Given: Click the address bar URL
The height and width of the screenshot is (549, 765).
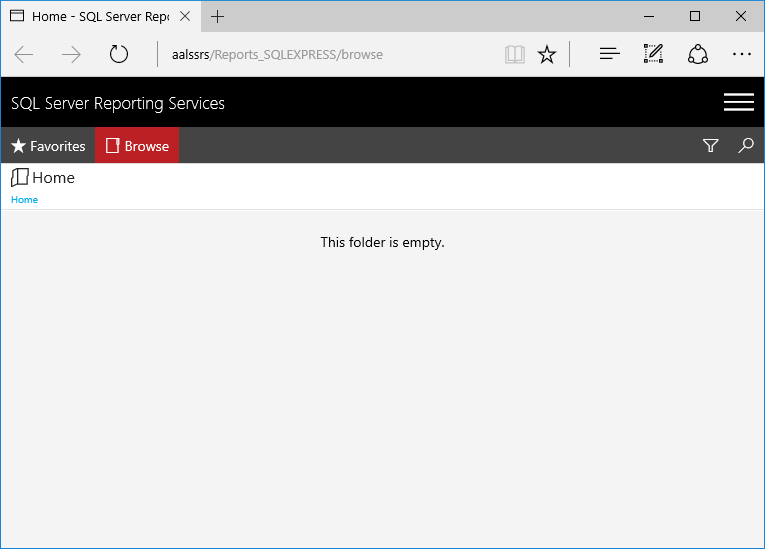Looking at the screenshot, I should [277, 55].
